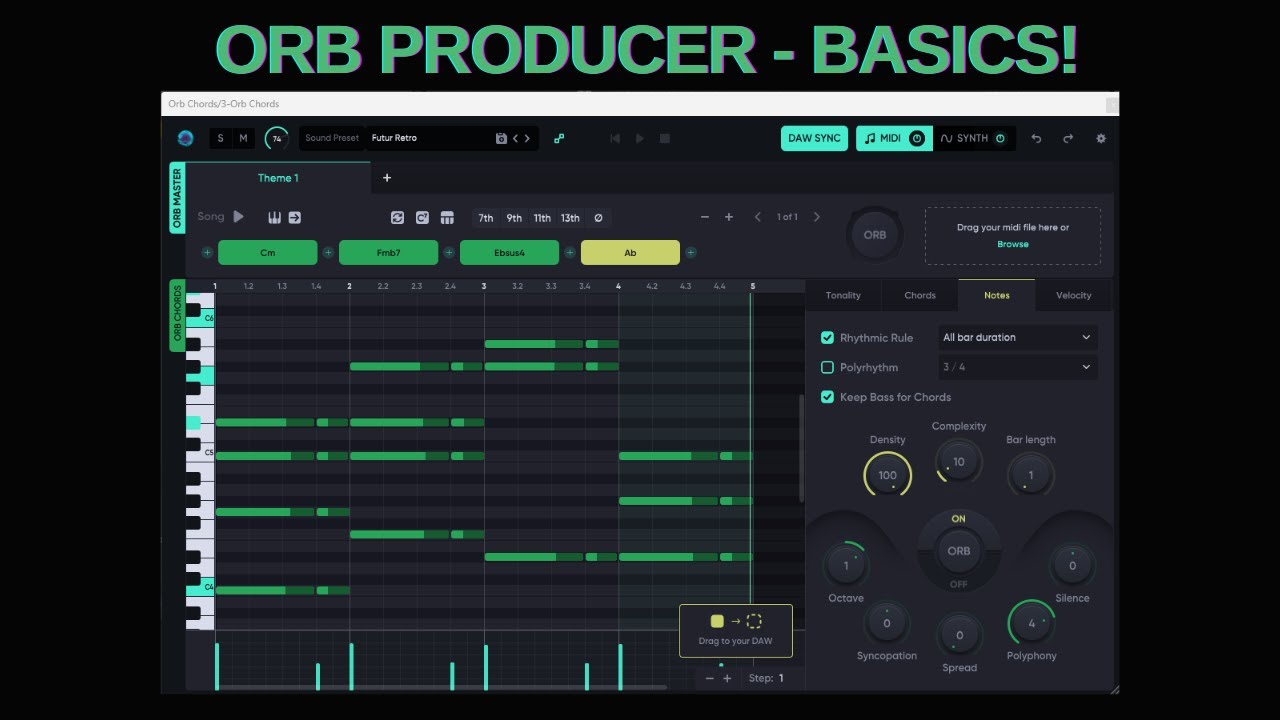The height and width of the screenshot is (720, 1280).
Task: Open the ORB MASTER side tab
Action: [x=178, y=198]
